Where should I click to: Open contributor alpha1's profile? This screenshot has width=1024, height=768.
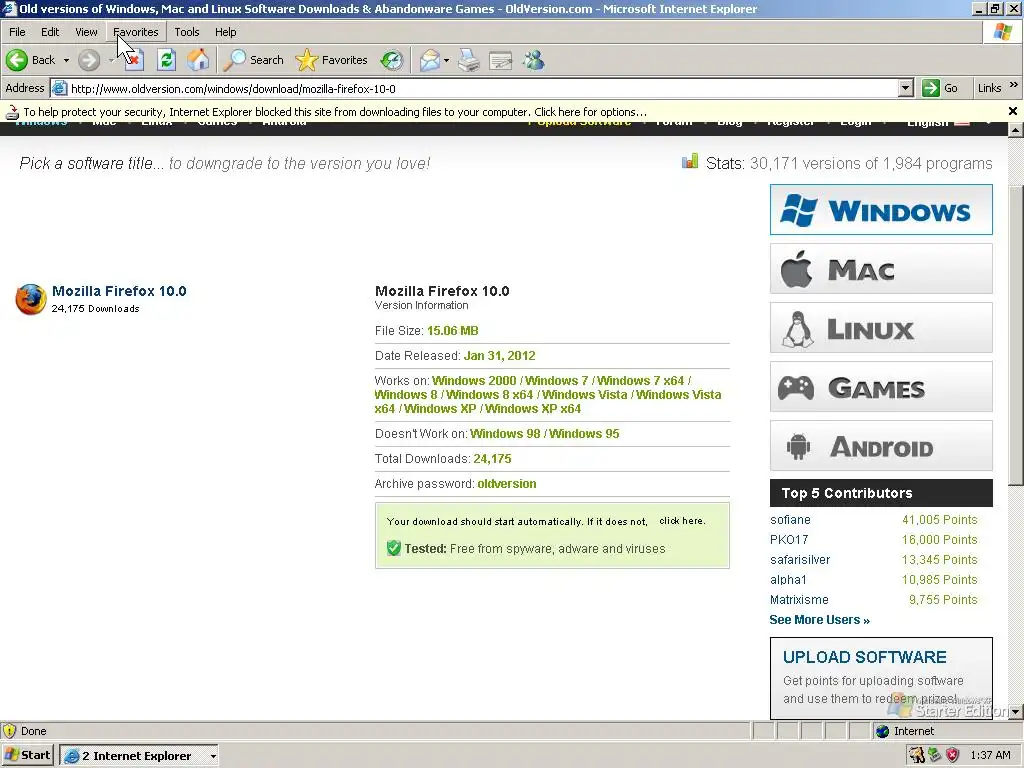tap(788, 580)
